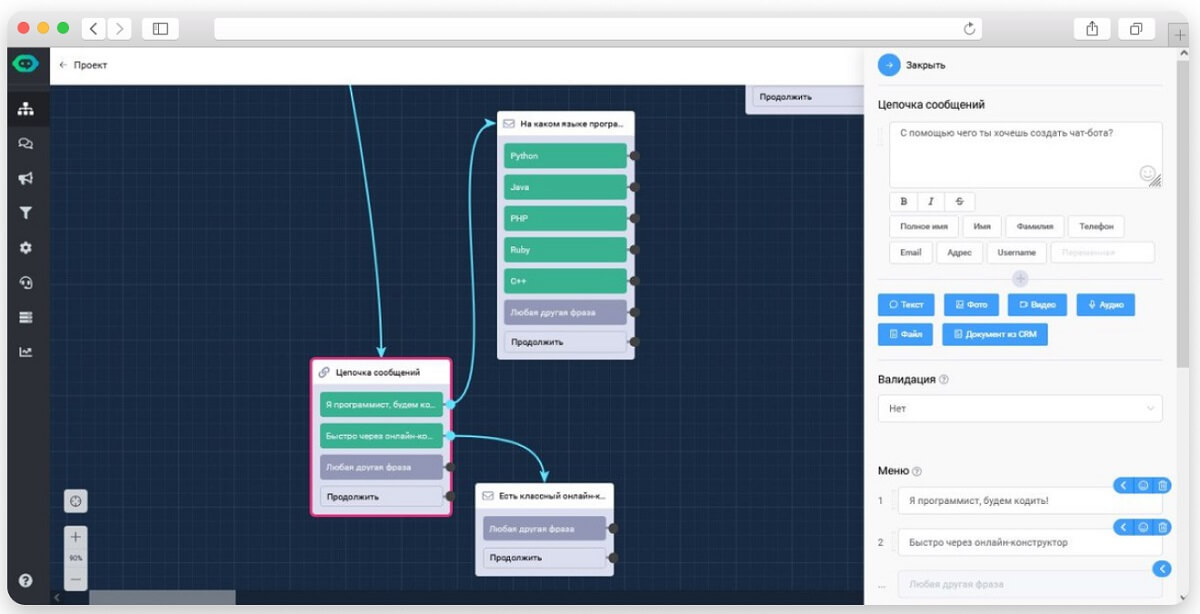Toggle italic text formatting
The image size is (1200, 614).
pos(931,202)
